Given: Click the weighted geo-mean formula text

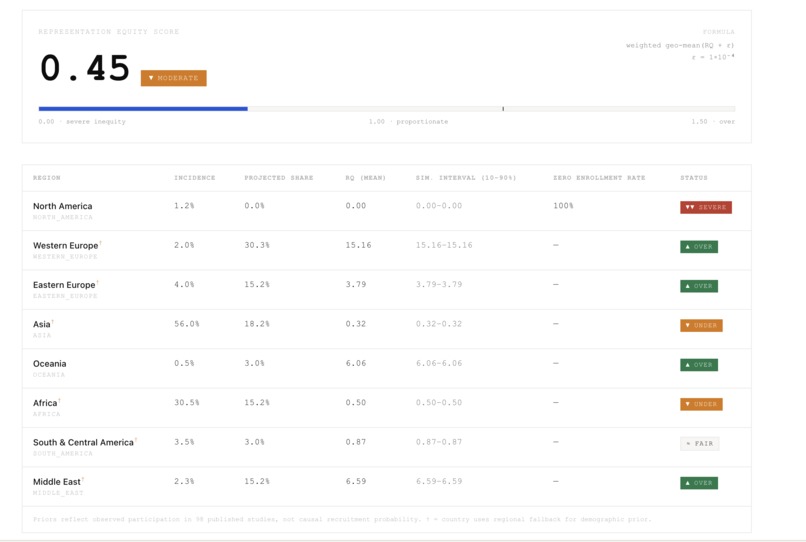Looking at the screenshot, I should click(x=680, y=45).
